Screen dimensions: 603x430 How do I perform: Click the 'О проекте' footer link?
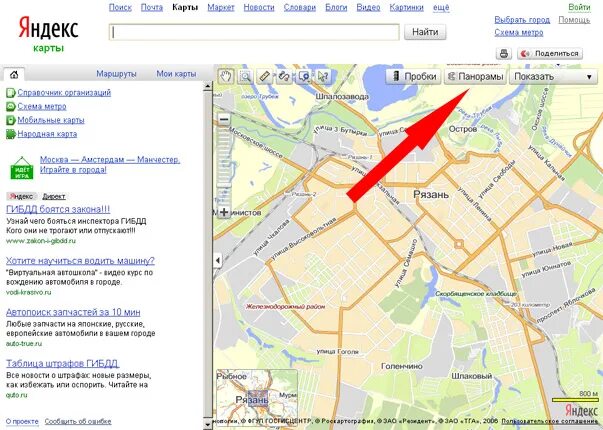click(x=22, y=422)
